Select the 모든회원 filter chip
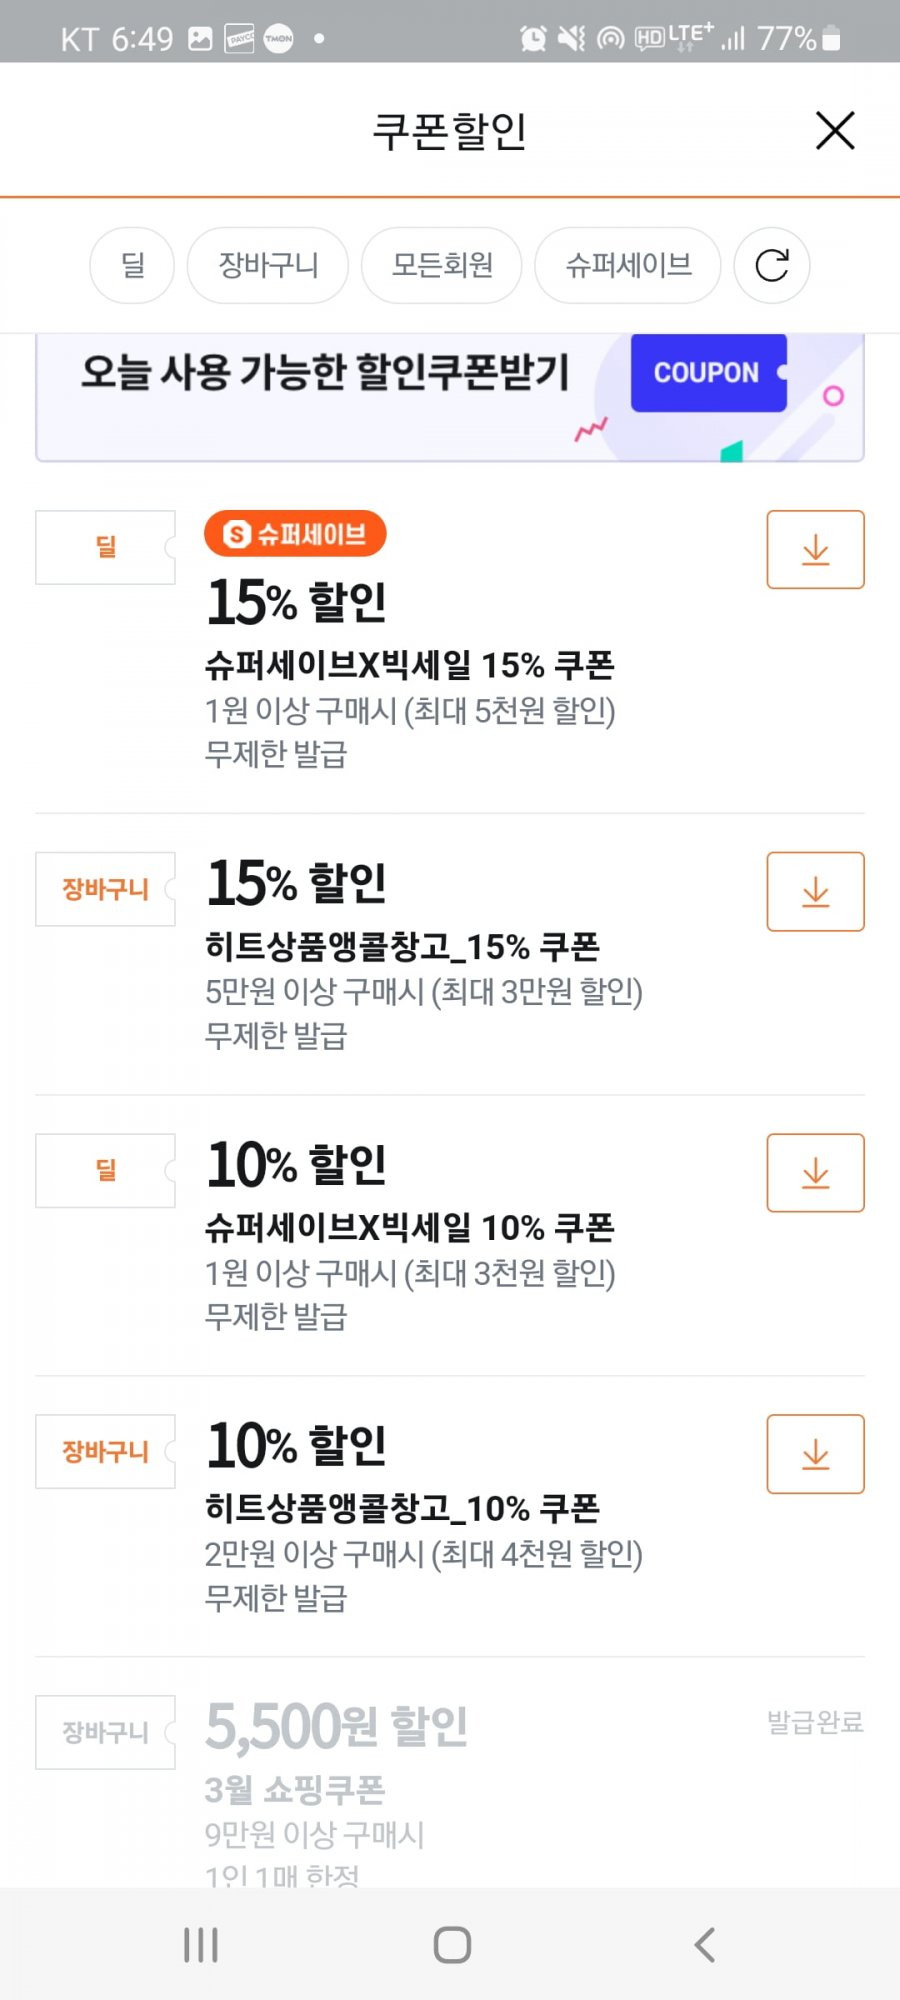This screenshot has height=2000, width=900. (442, 265)
